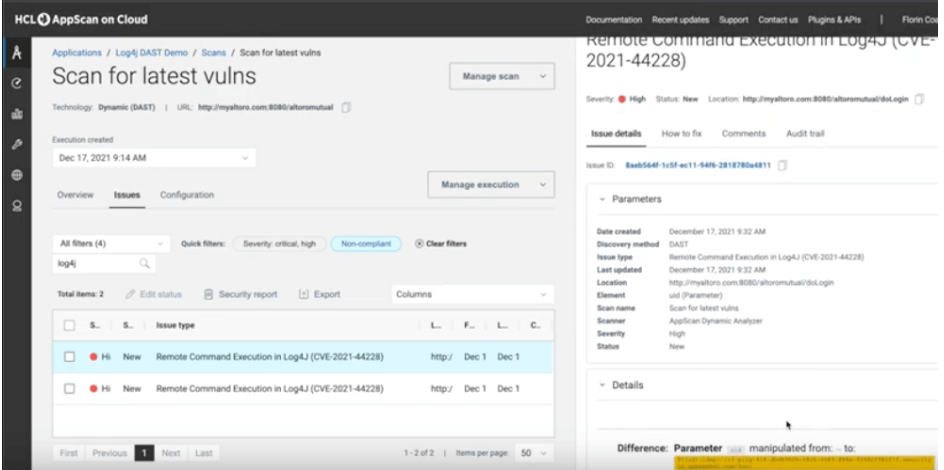Image resolution: width=944 pixels, height=470 pixels.
Task: Open the All filters (4) dropdown
Action: [111, 244]
